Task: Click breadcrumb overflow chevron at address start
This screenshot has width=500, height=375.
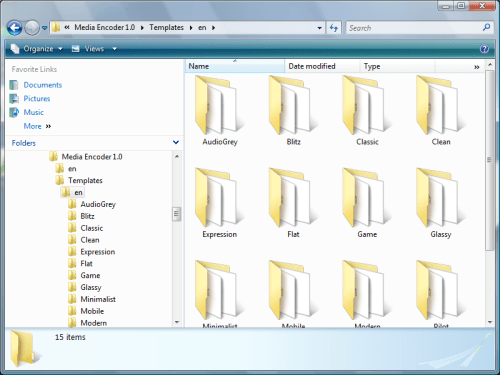Action: click(x=67, y=28)
